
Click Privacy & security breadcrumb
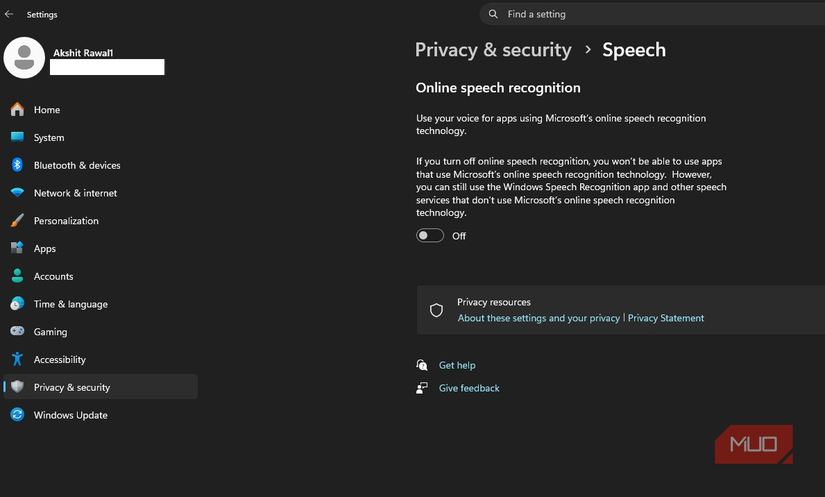493,50
